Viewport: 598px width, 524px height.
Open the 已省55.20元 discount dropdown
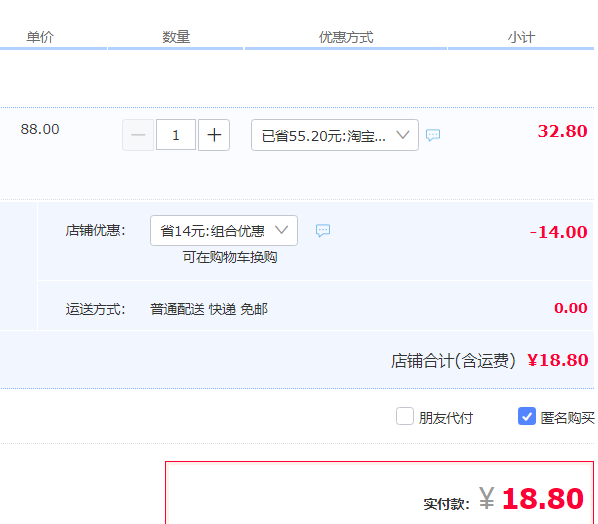coord(335,135)
